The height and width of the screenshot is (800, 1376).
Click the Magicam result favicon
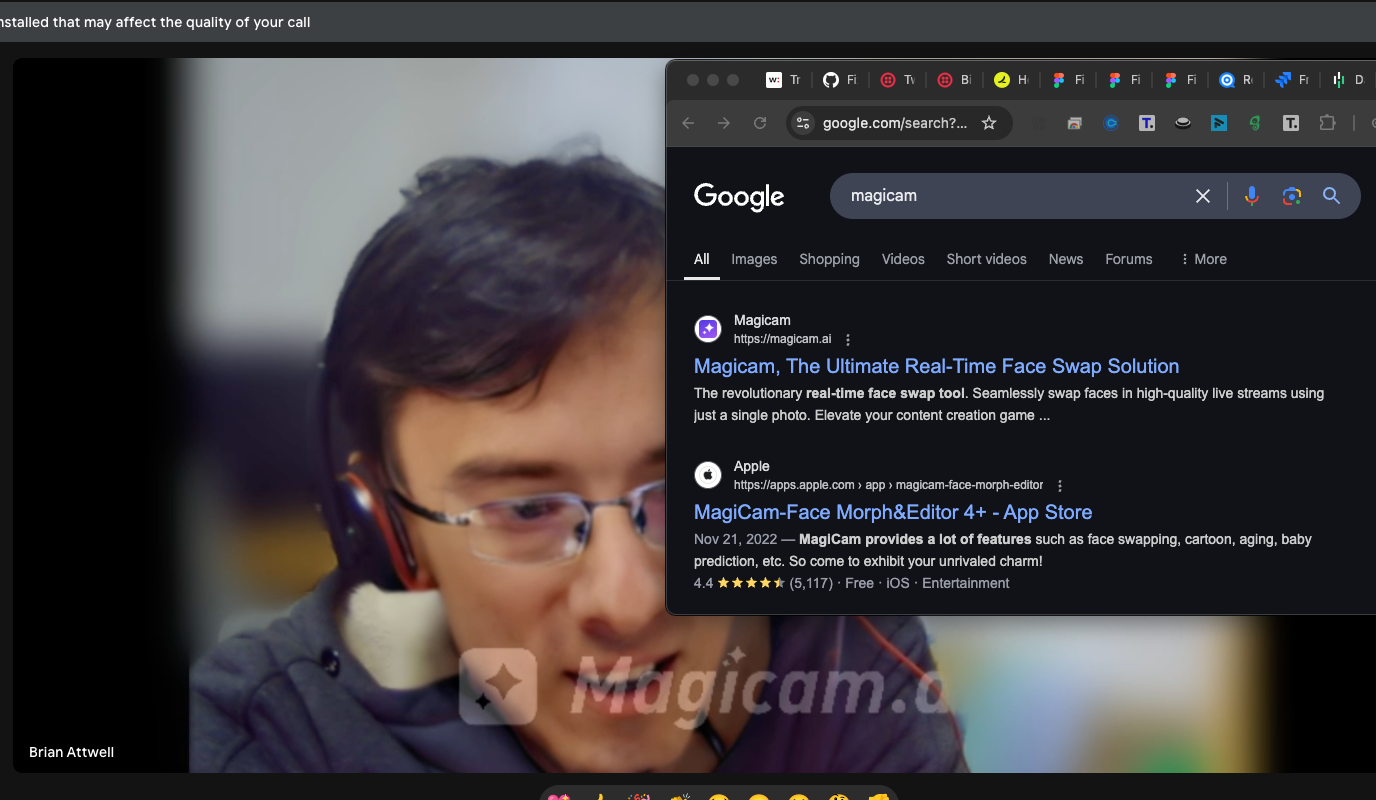708,329
